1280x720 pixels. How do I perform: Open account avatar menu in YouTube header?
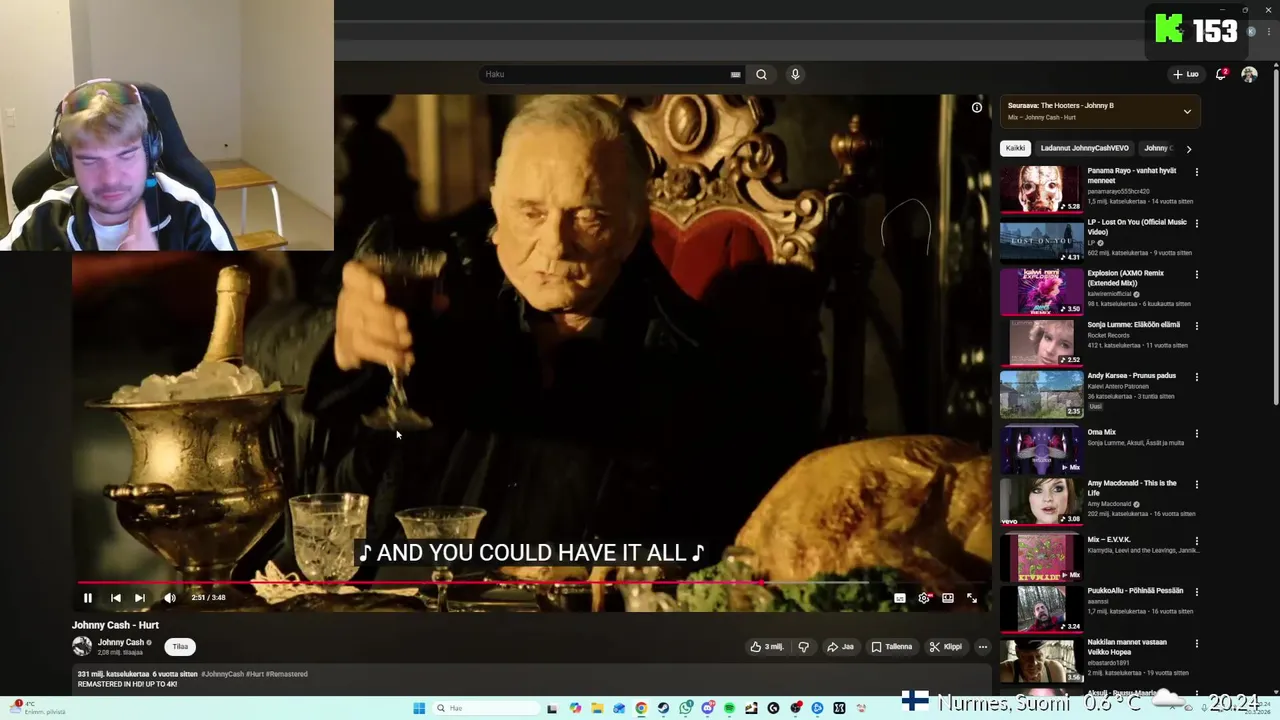pyautogui.click(x=1249, y=75)
